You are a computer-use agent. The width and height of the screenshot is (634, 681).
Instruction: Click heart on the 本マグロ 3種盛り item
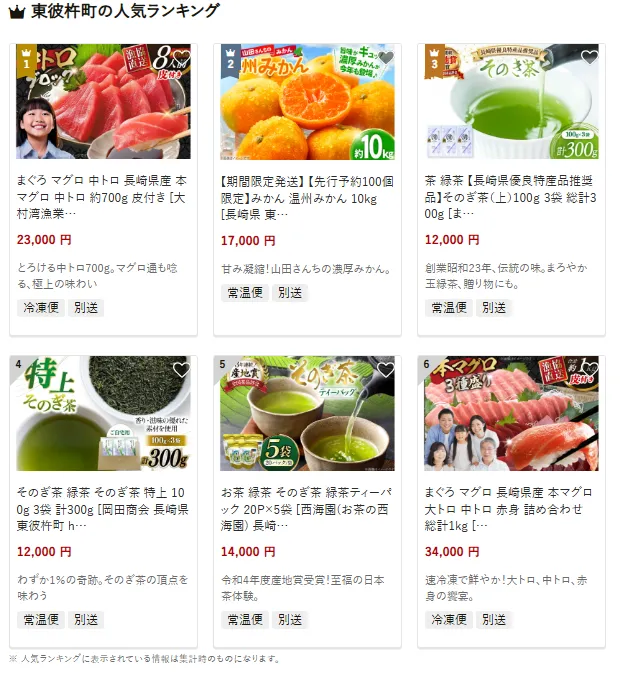[x=589, y=370]
